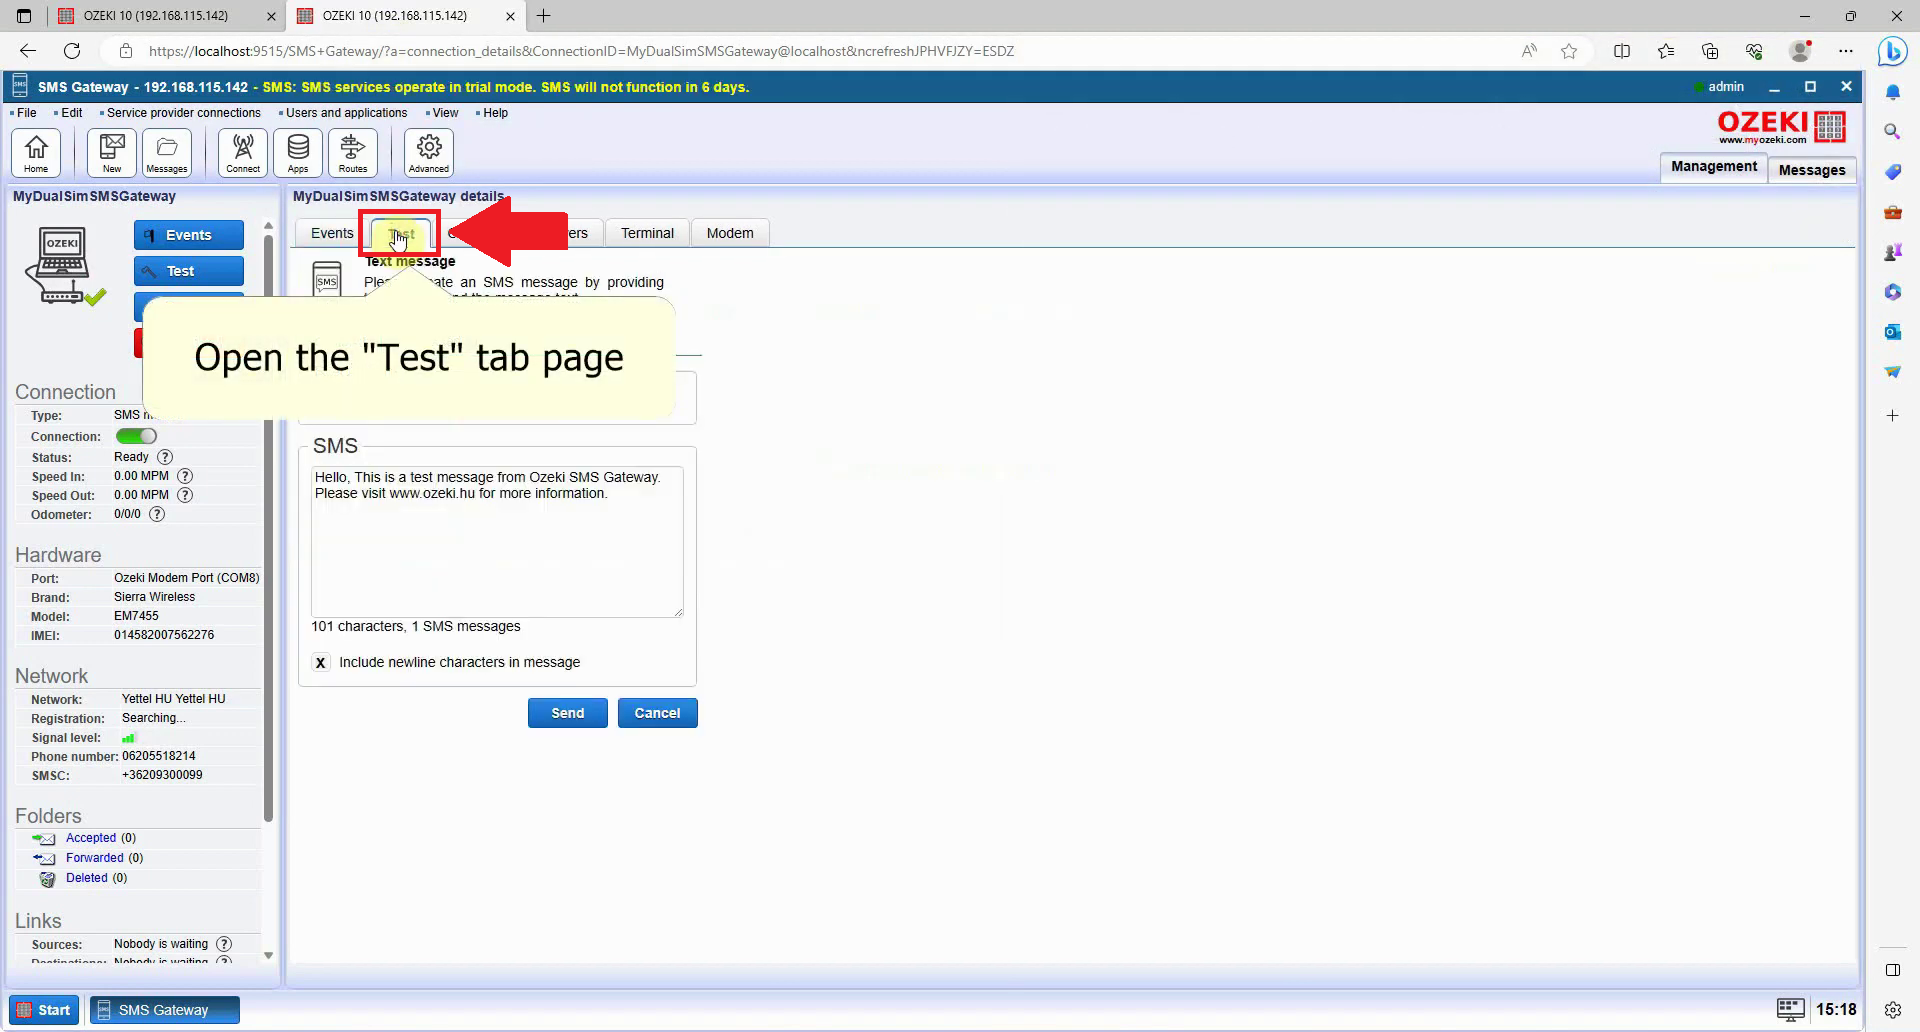
Task: Open the Routes toolbar icon
Action: pos(353,153)
